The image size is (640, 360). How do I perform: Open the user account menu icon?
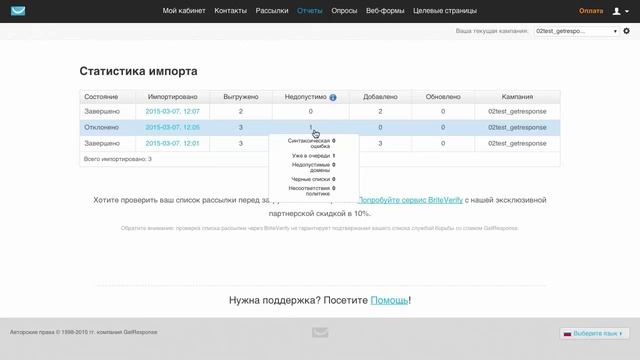(616, 11)
